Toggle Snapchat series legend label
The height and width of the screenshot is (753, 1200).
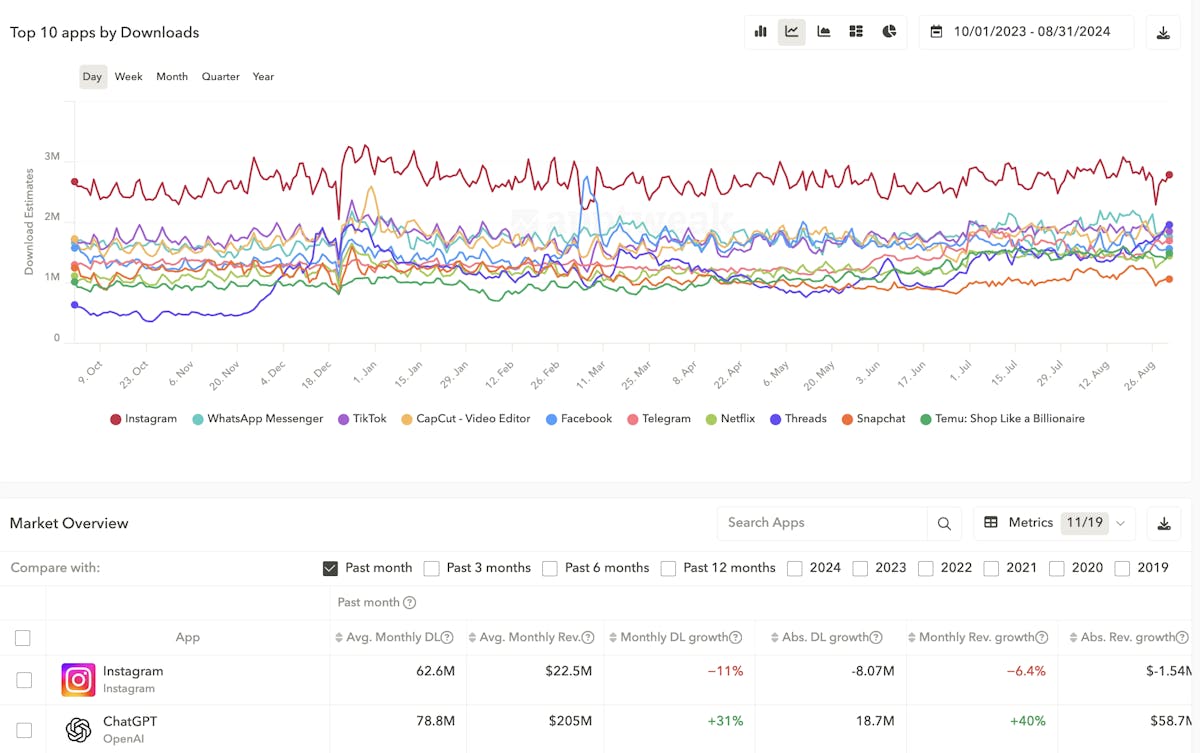pos(881,419)
